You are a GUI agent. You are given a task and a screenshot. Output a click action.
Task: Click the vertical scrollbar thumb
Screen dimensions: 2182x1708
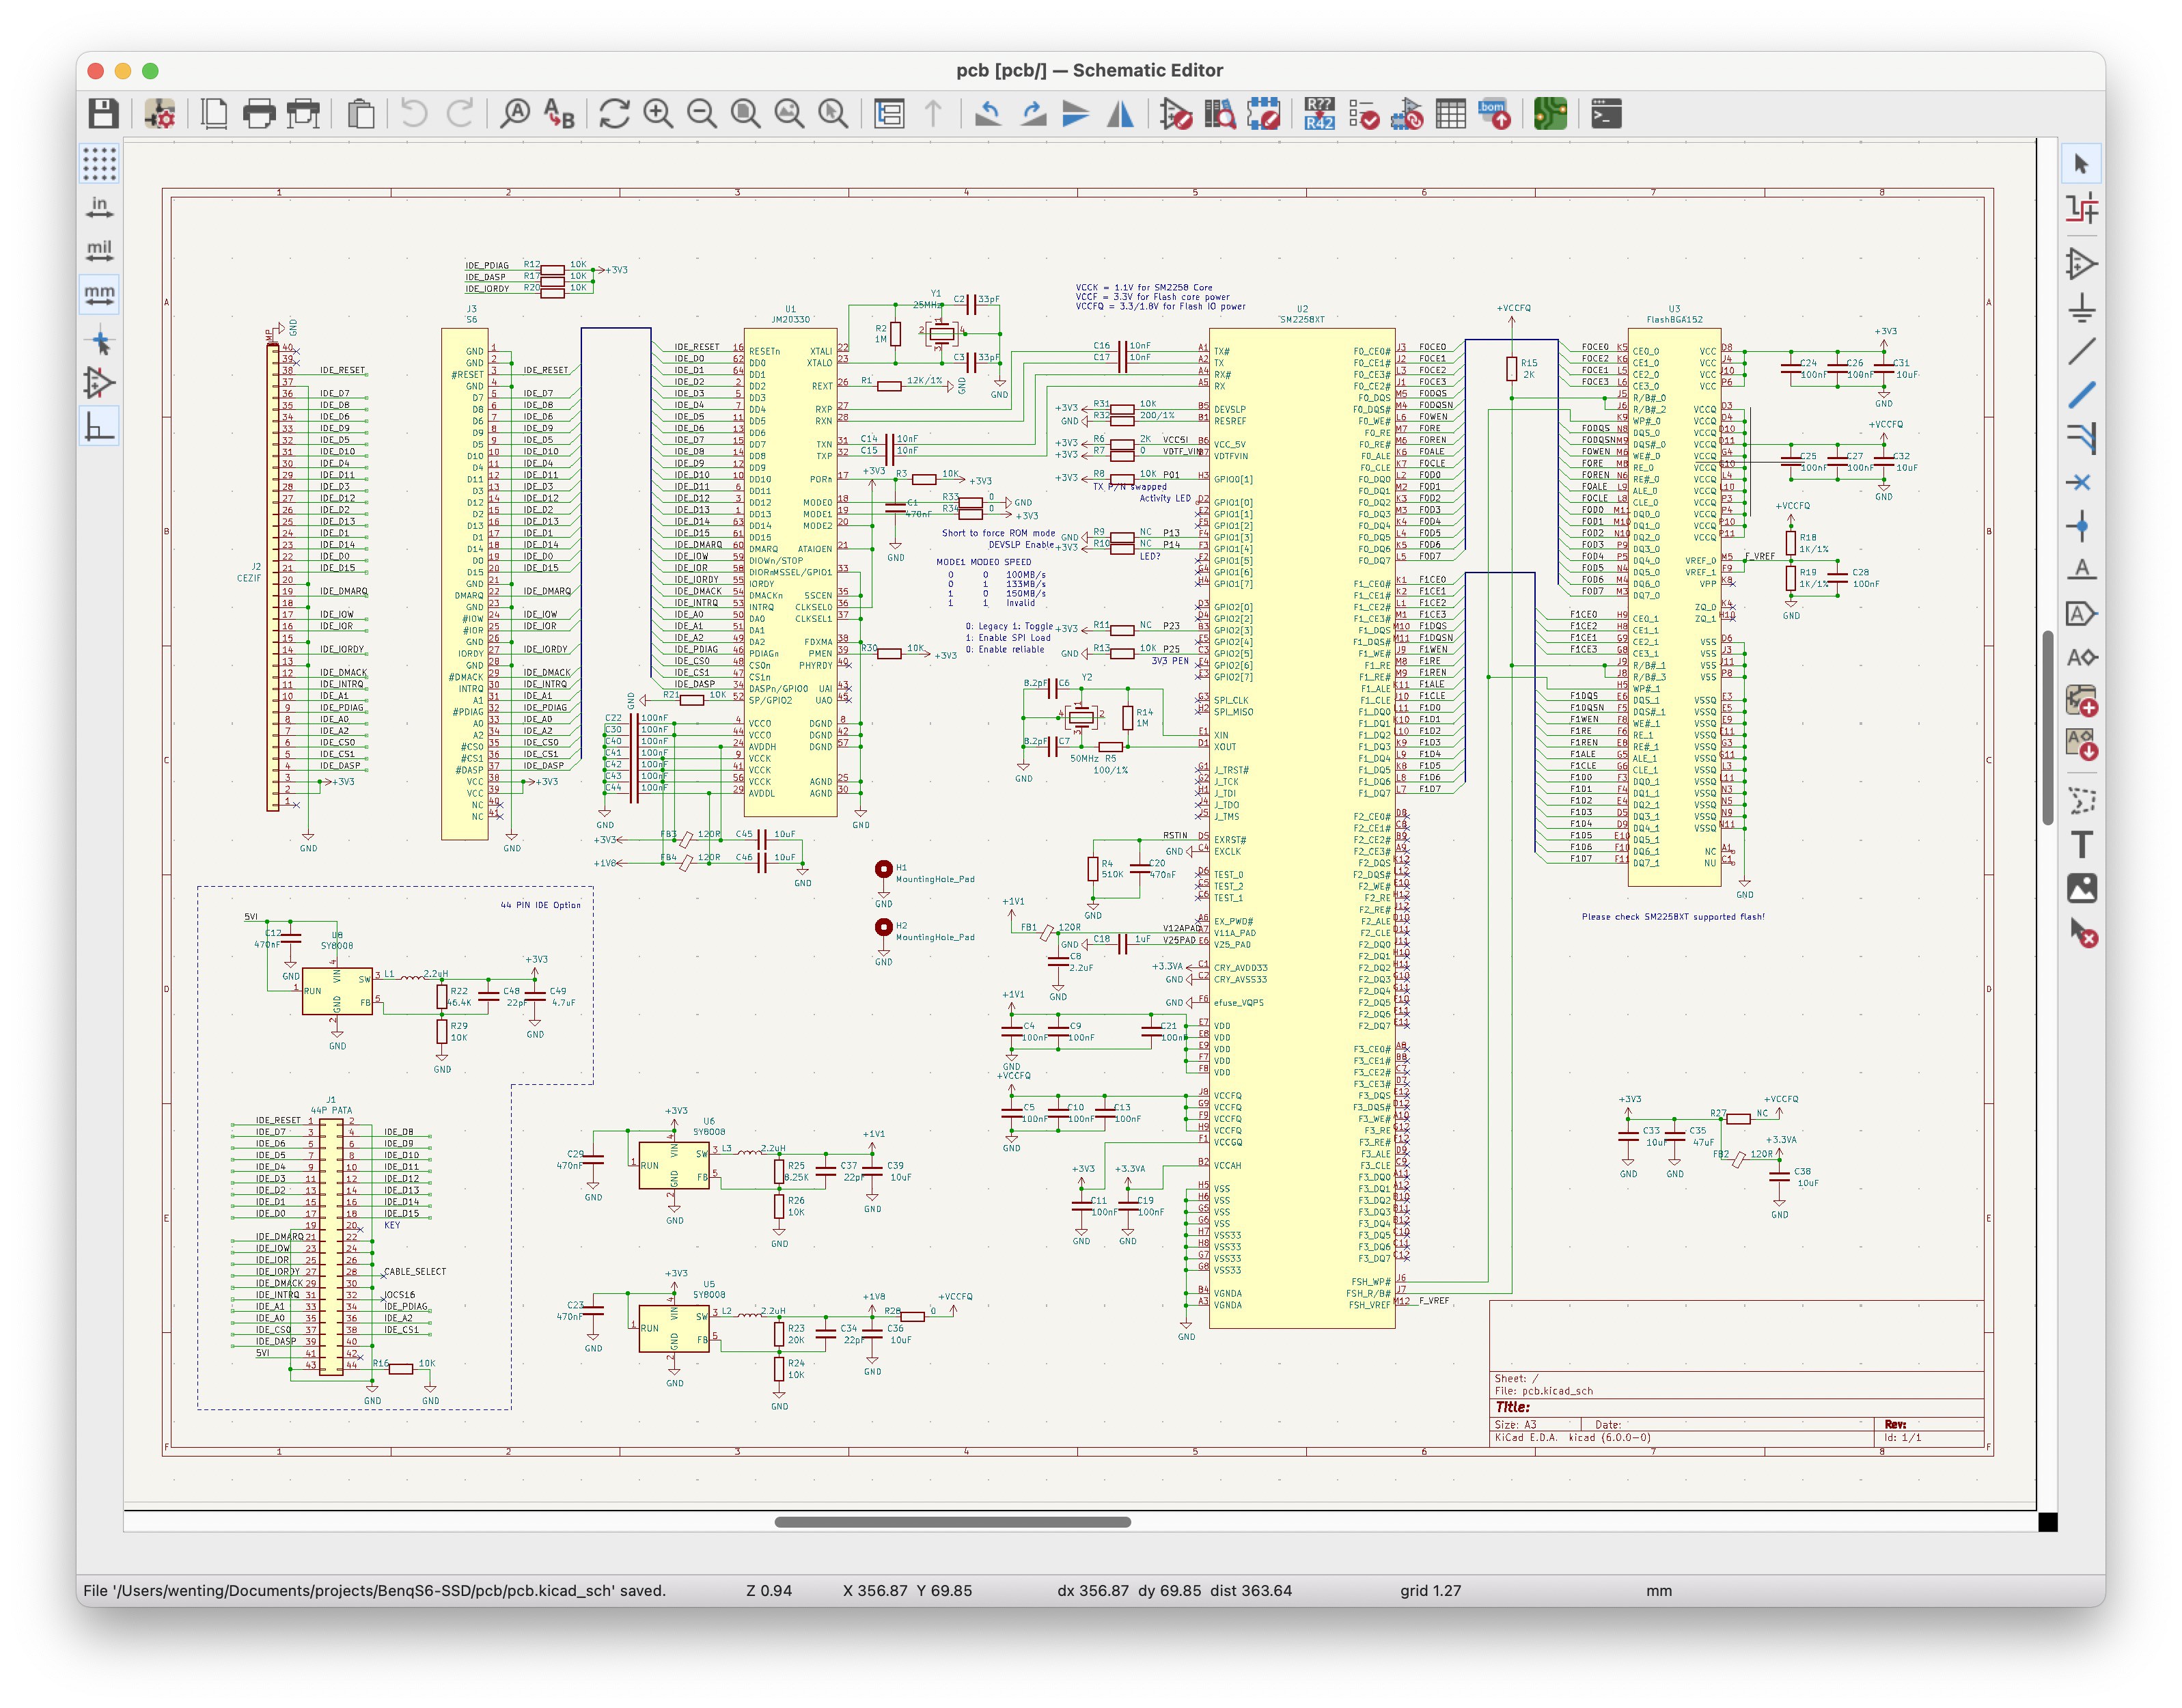pyautogui.click(x=2047, y=728)
